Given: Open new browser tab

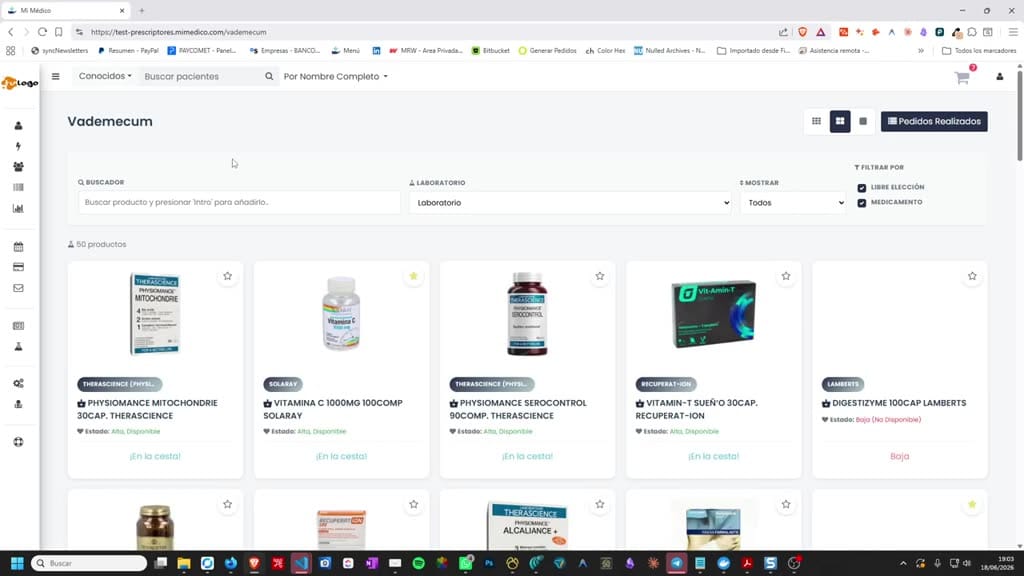Looking at the screenshot, I should pyautogui.click(x=142, y=10).
